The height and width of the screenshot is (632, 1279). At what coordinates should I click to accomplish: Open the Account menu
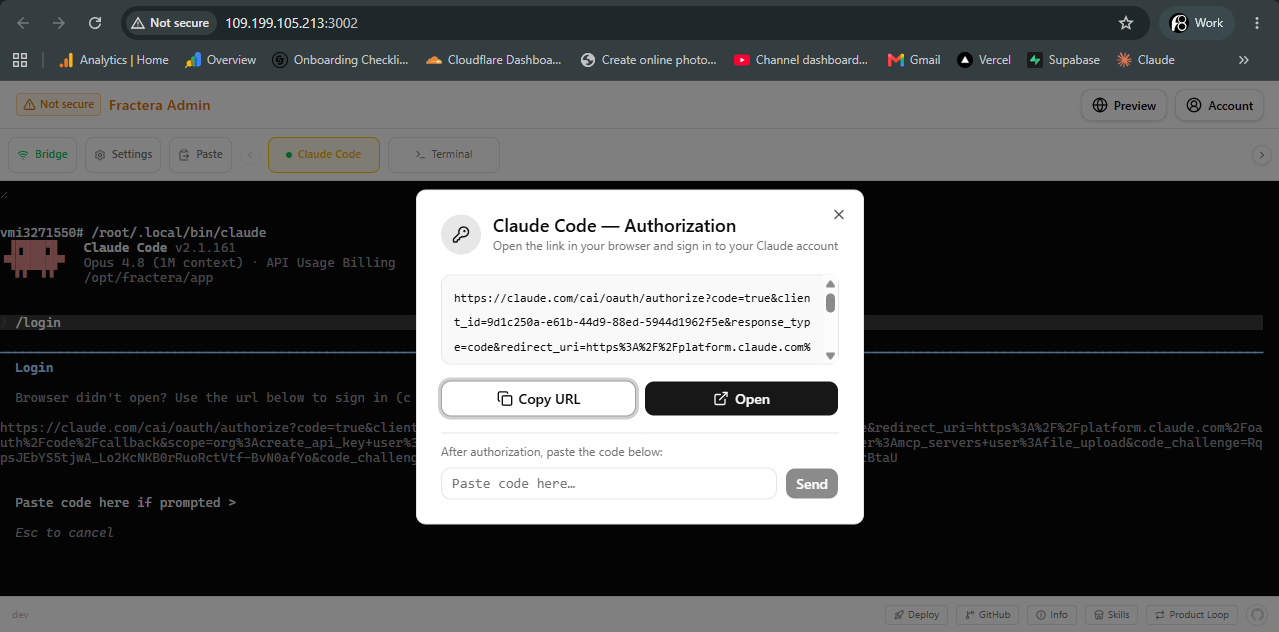click(1219, 105)
